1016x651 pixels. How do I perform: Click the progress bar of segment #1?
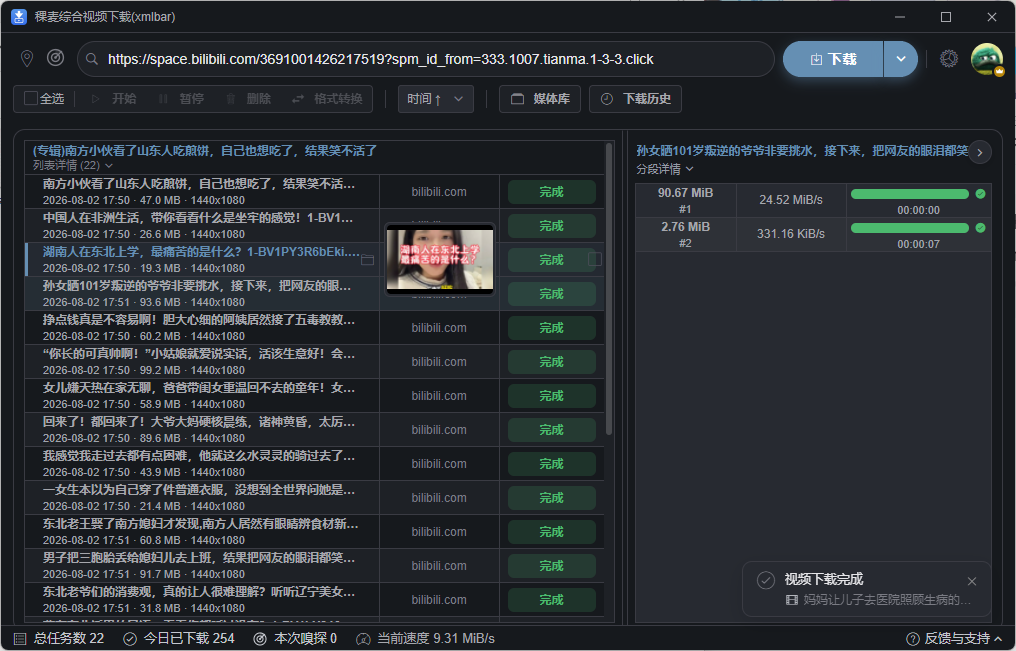910,194
